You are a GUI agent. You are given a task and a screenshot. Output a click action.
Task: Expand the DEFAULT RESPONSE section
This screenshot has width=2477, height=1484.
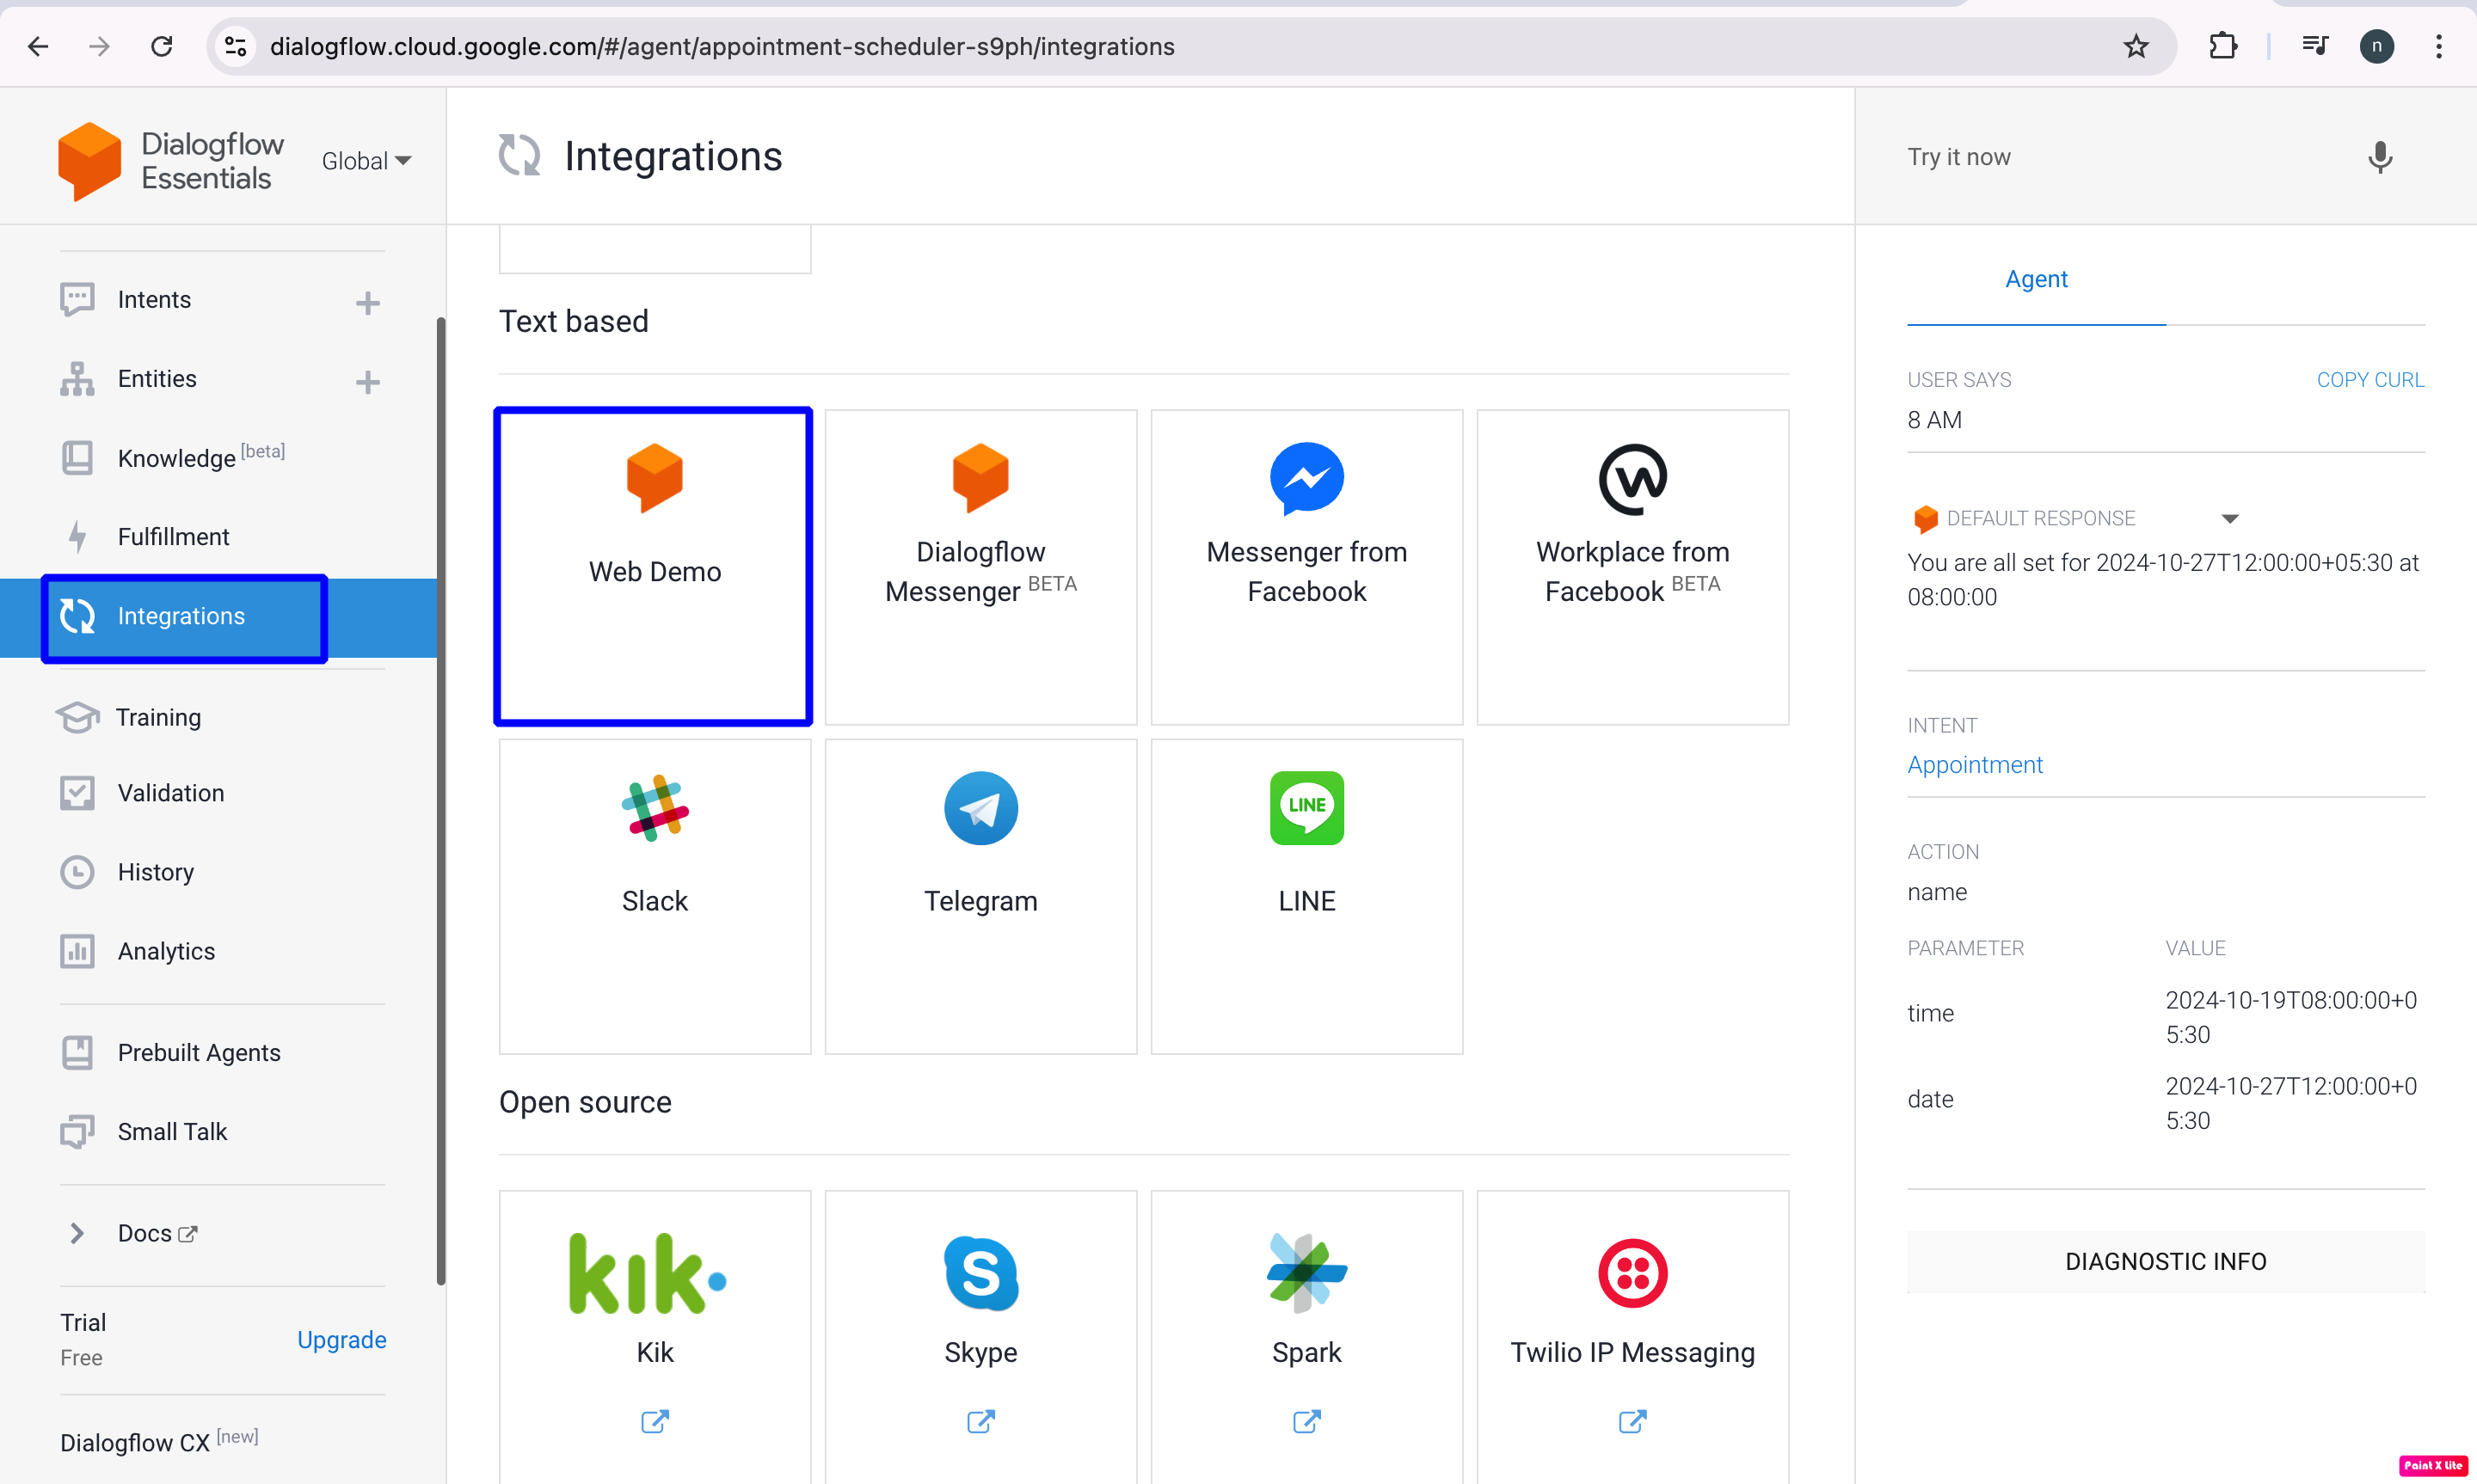click(2231, 518)
